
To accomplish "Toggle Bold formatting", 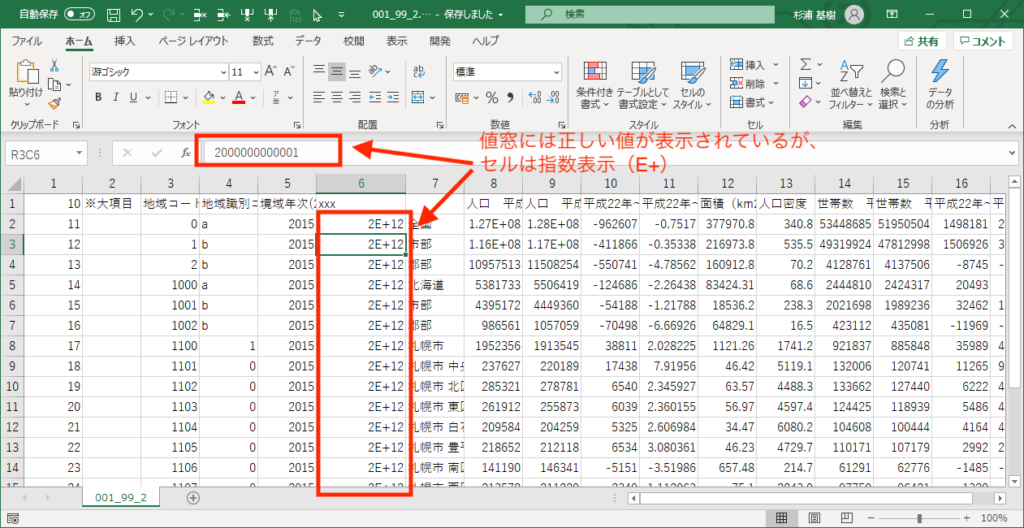I will pyautogui.click(x=99, y=97).
